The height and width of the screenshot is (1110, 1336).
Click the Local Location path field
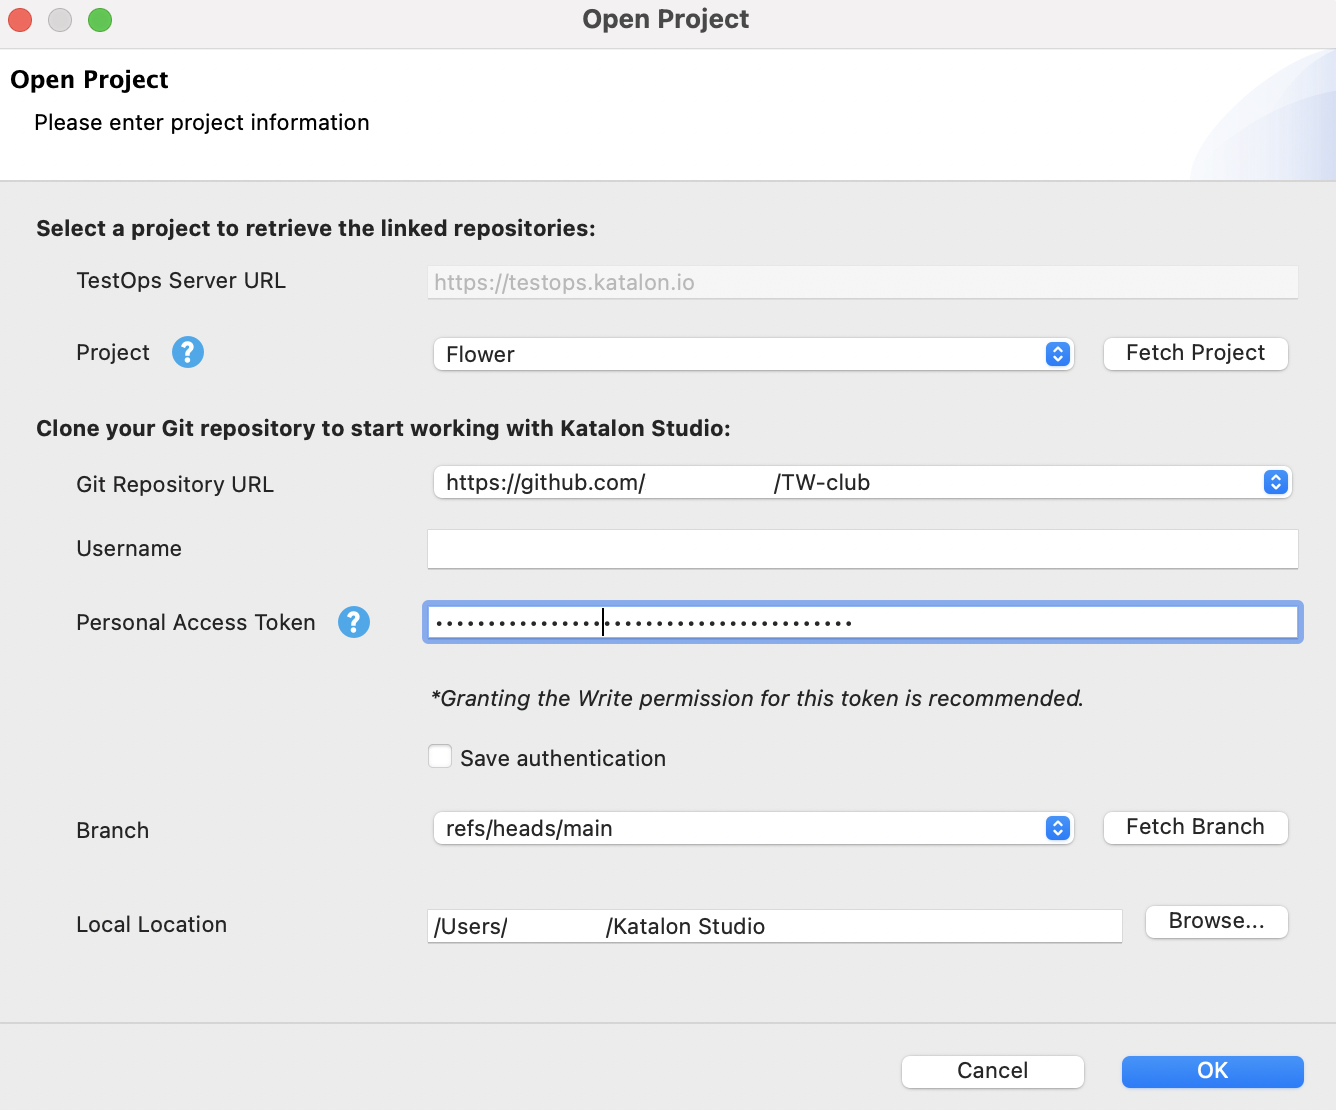[x=775, y=926]
